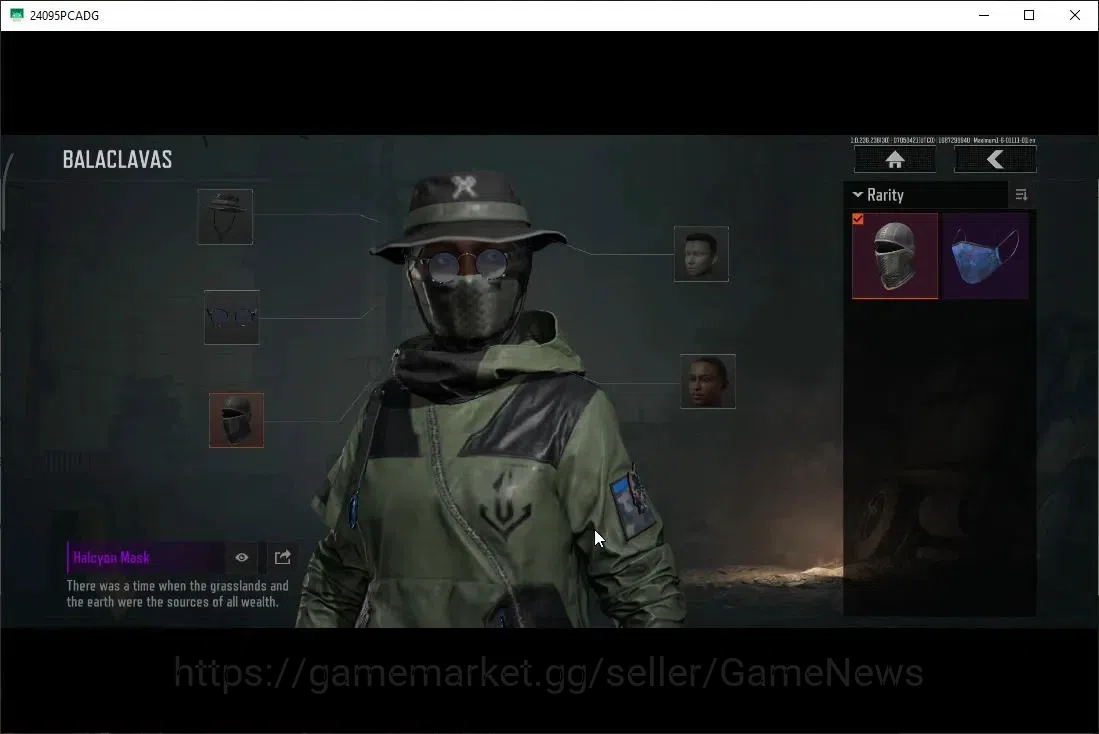The width and height of the screenshot is (1099, 734).
Task: Go to the home screen via house icon
Action: 894,160
